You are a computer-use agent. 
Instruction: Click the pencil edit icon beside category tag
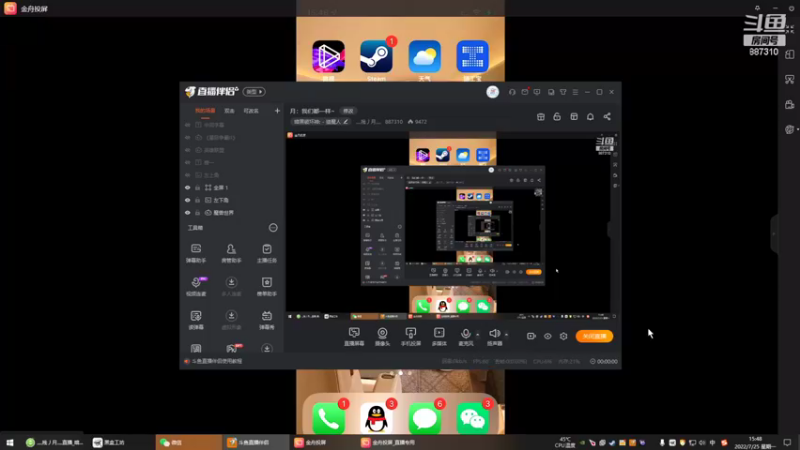click(x=345, y=122)
